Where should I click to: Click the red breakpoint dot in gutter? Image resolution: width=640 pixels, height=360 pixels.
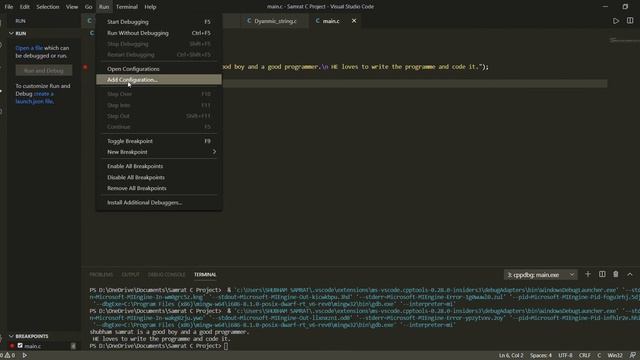[x=85, y=67]
